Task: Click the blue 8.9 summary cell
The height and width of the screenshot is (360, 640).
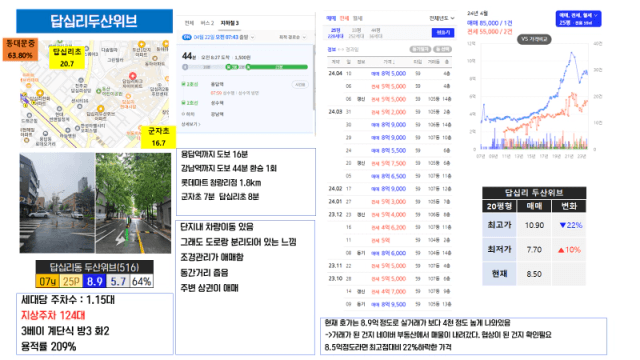Action: 94,281
